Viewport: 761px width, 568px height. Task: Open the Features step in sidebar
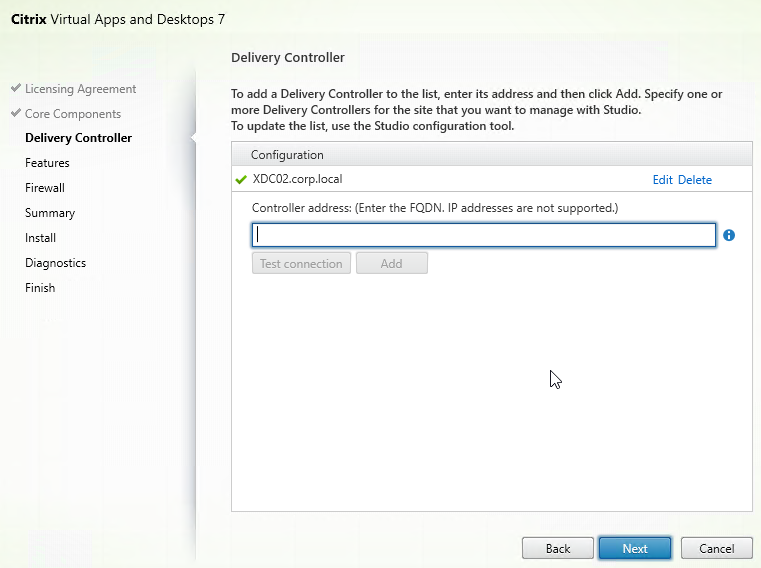(47, 163)
